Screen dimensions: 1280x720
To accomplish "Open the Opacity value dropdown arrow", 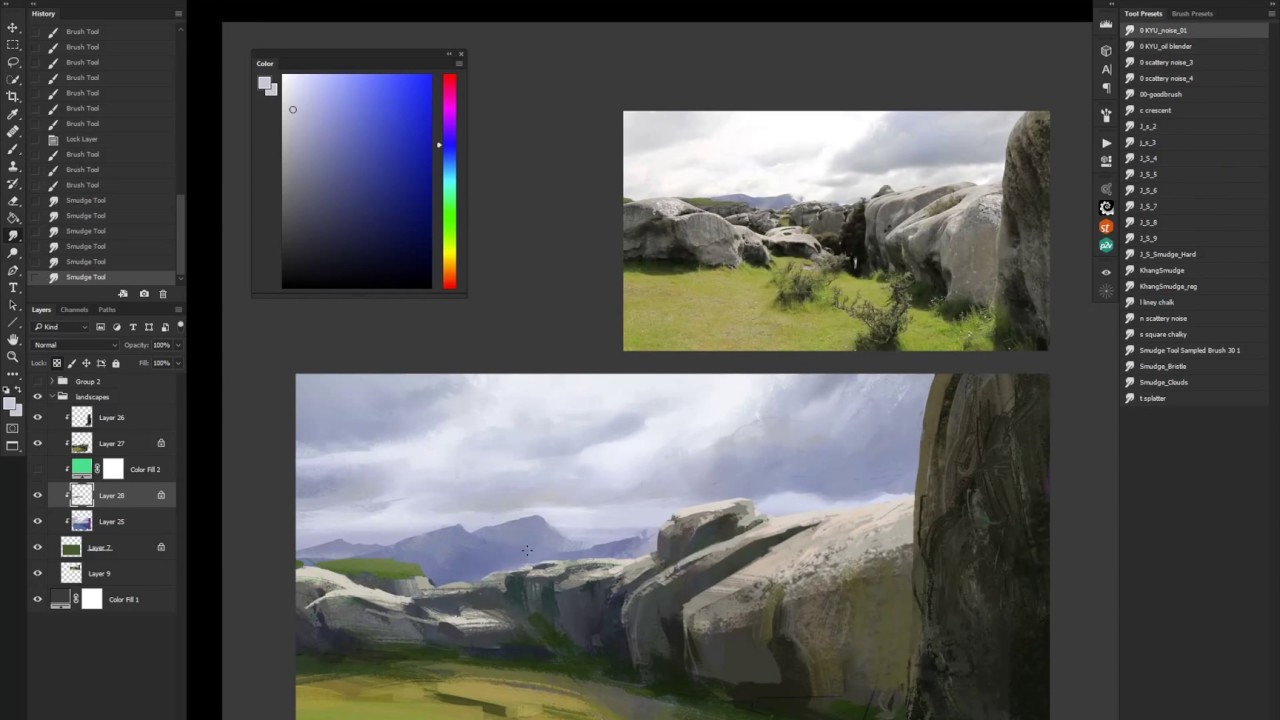I will (178, 345).
